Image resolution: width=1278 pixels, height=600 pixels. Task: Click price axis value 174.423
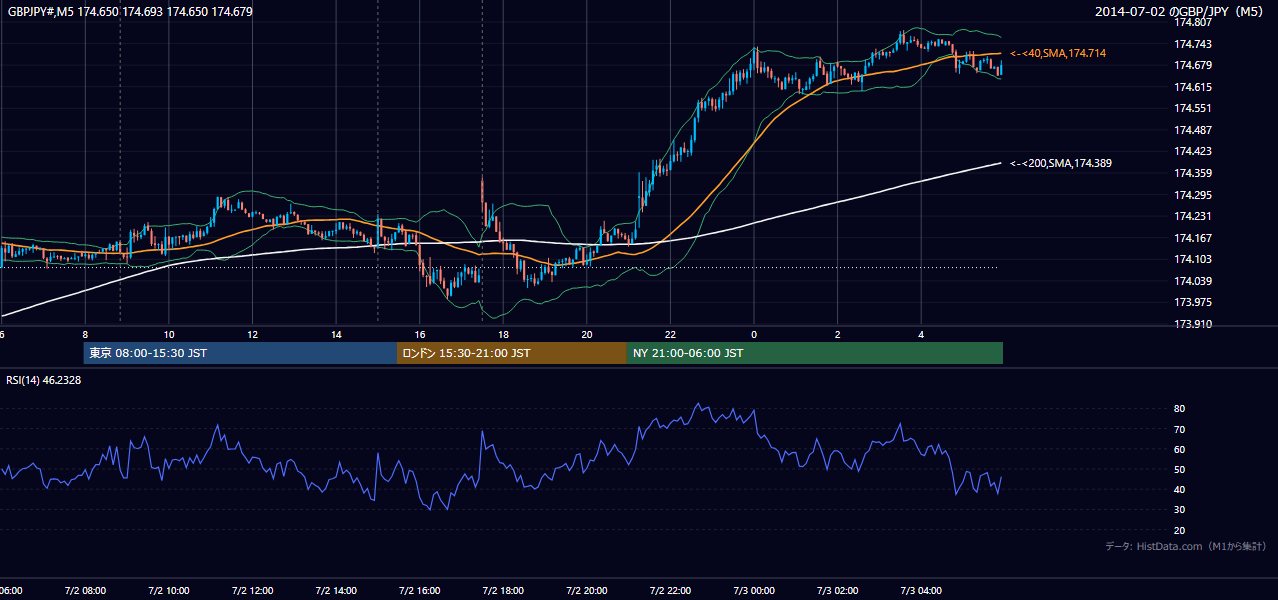coord(1192,152)
